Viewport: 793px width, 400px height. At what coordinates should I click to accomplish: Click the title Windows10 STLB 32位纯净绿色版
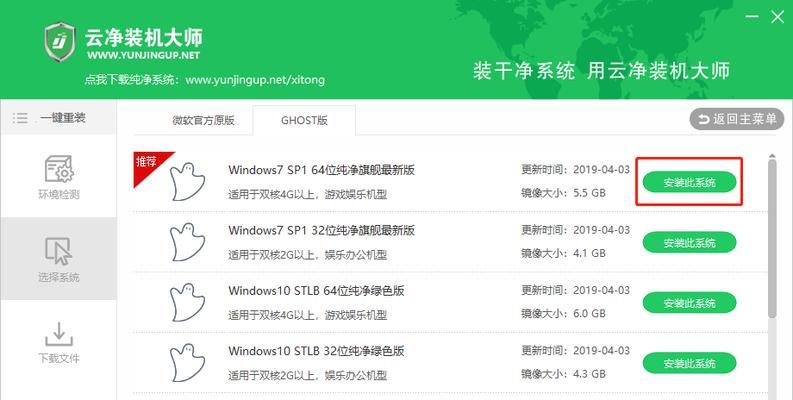coord(316,350)
